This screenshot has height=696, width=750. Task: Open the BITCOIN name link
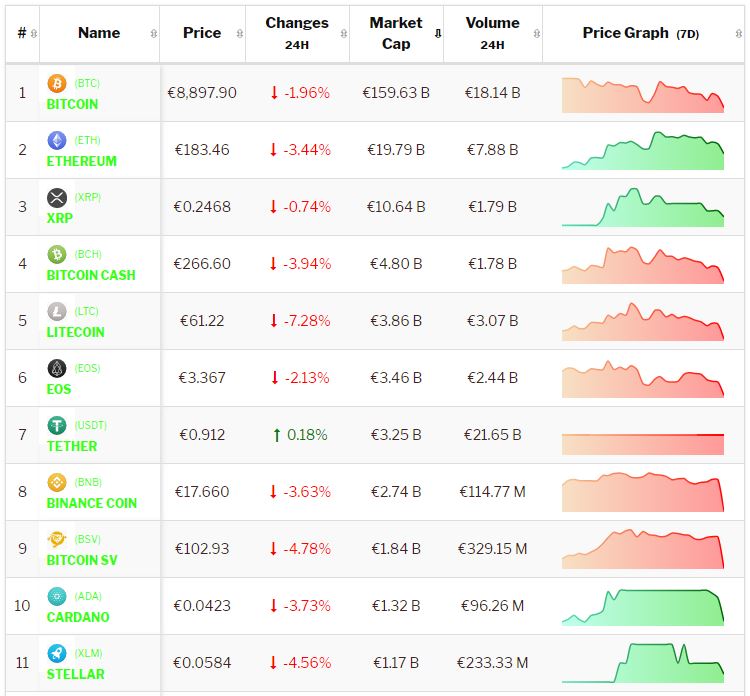point(72,104)
